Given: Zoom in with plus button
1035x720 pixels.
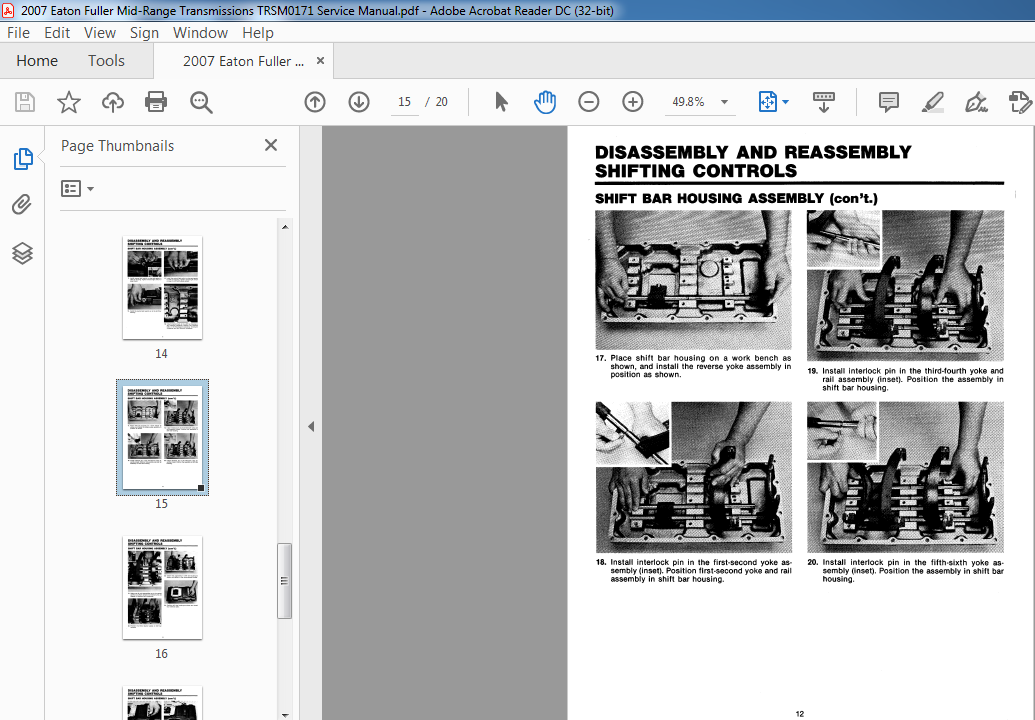Looking at the screenshot, I should [x=632, y=102].
